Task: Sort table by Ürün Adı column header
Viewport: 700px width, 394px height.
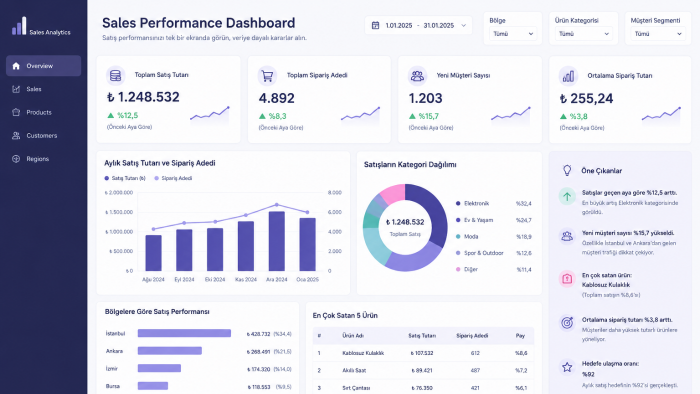Action: point(353,336)
